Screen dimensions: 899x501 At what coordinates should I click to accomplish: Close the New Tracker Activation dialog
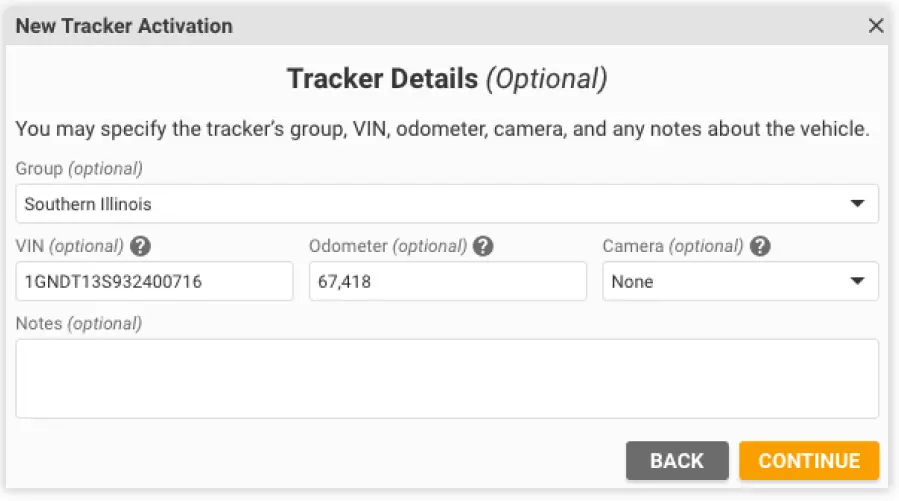point(876,26)
